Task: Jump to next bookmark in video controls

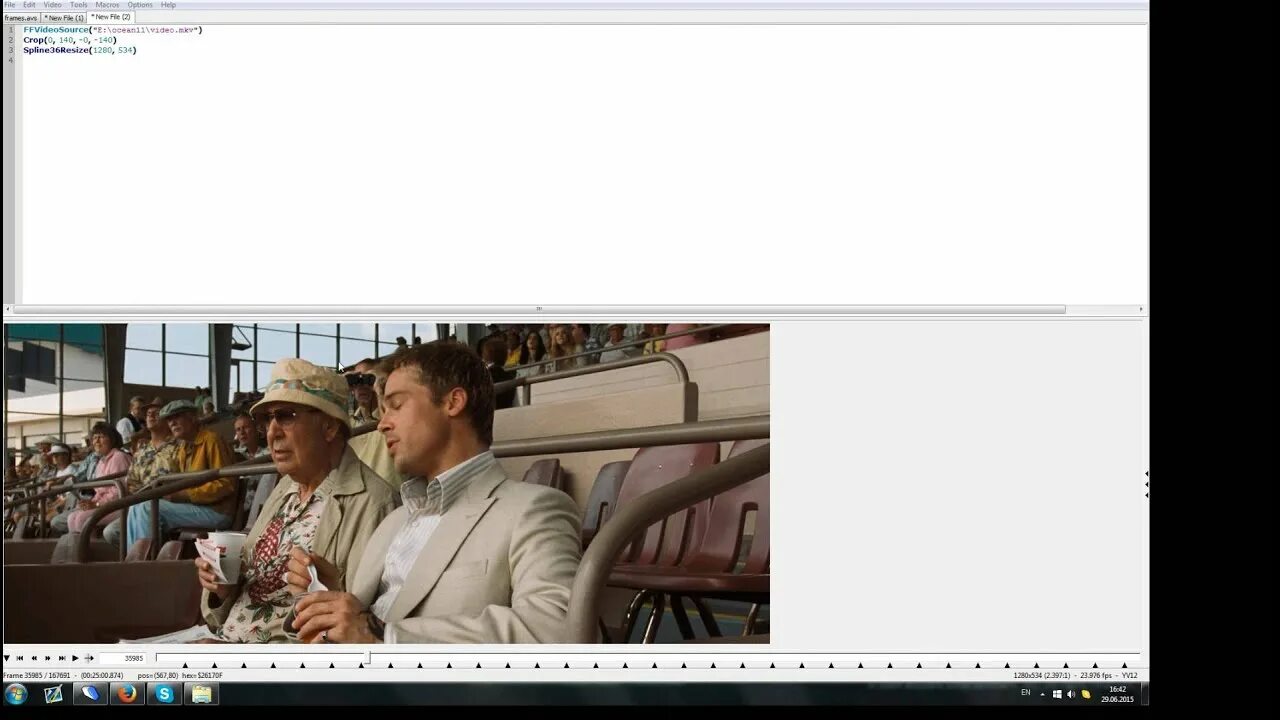Action: 62,658
